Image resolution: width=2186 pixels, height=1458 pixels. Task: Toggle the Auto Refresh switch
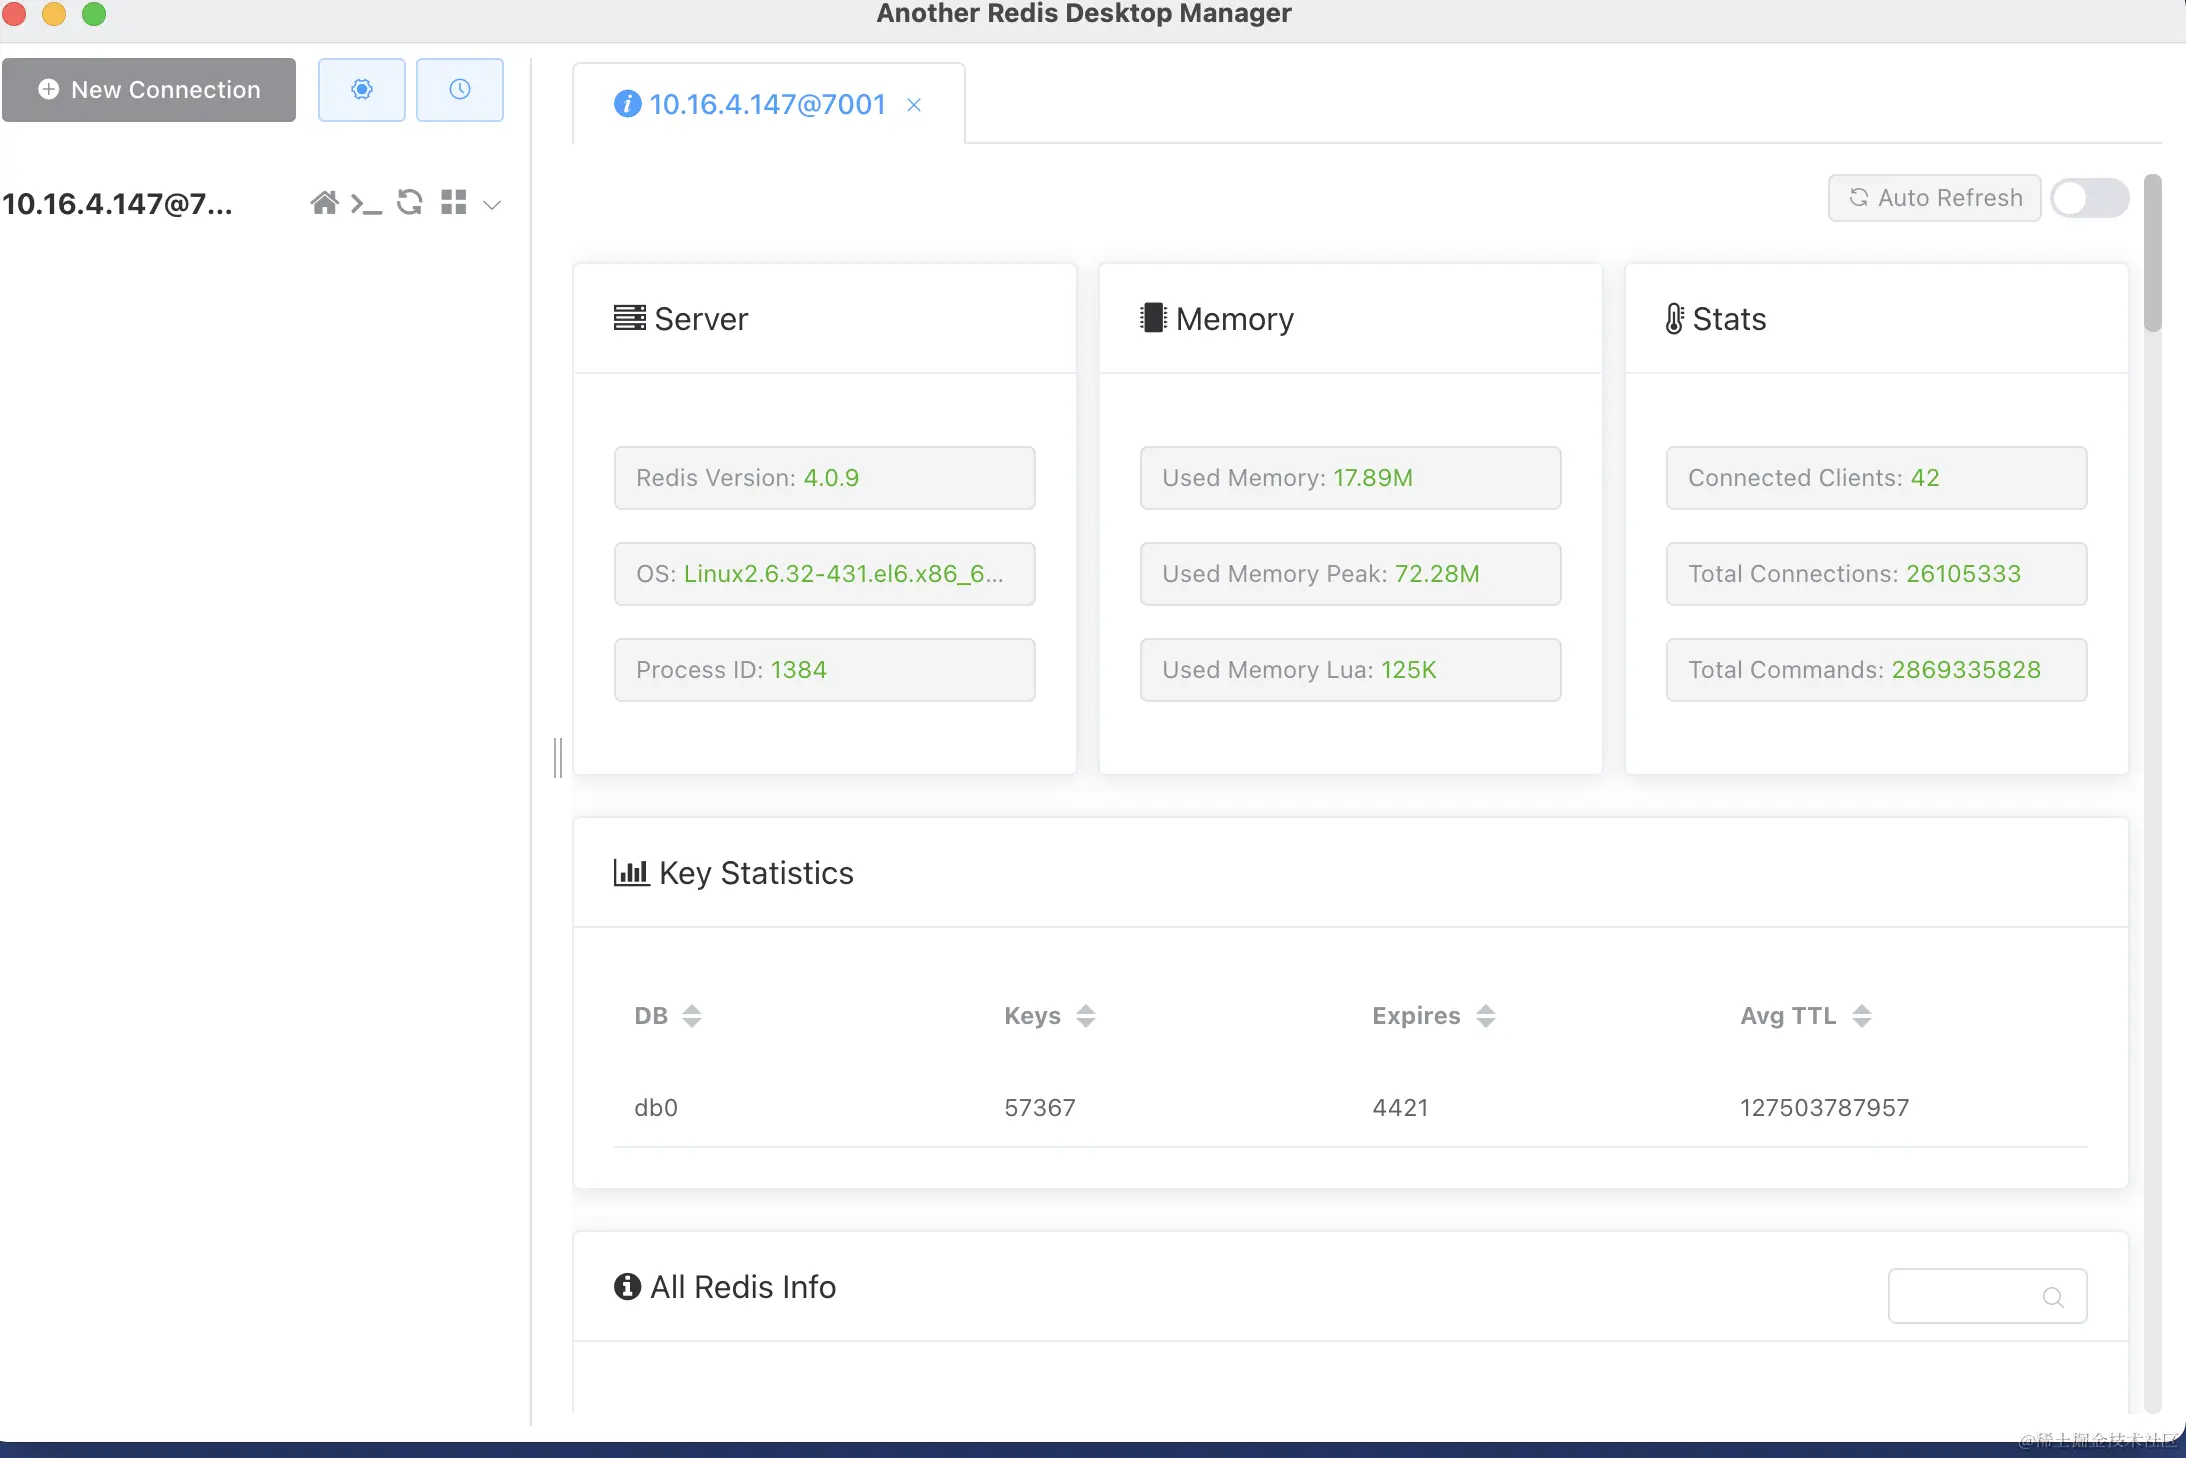pyautogui.click(x=2089, y=198)
